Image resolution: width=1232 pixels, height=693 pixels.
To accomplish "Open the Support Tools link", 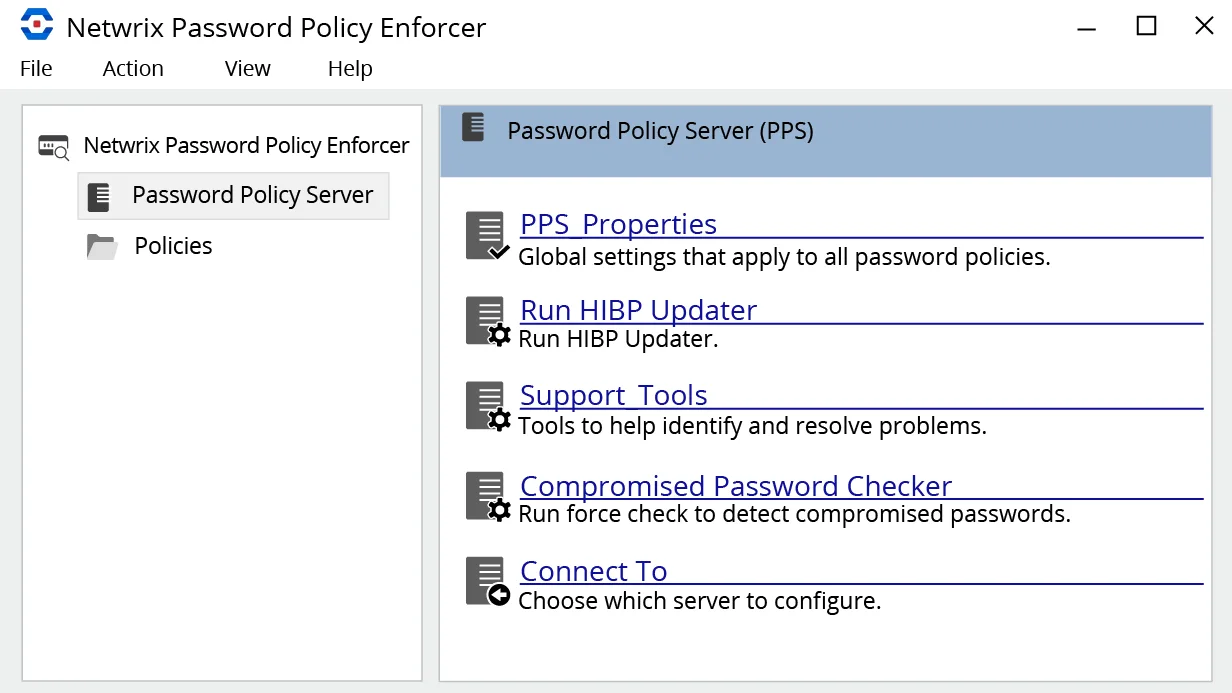I will [613, 395].
